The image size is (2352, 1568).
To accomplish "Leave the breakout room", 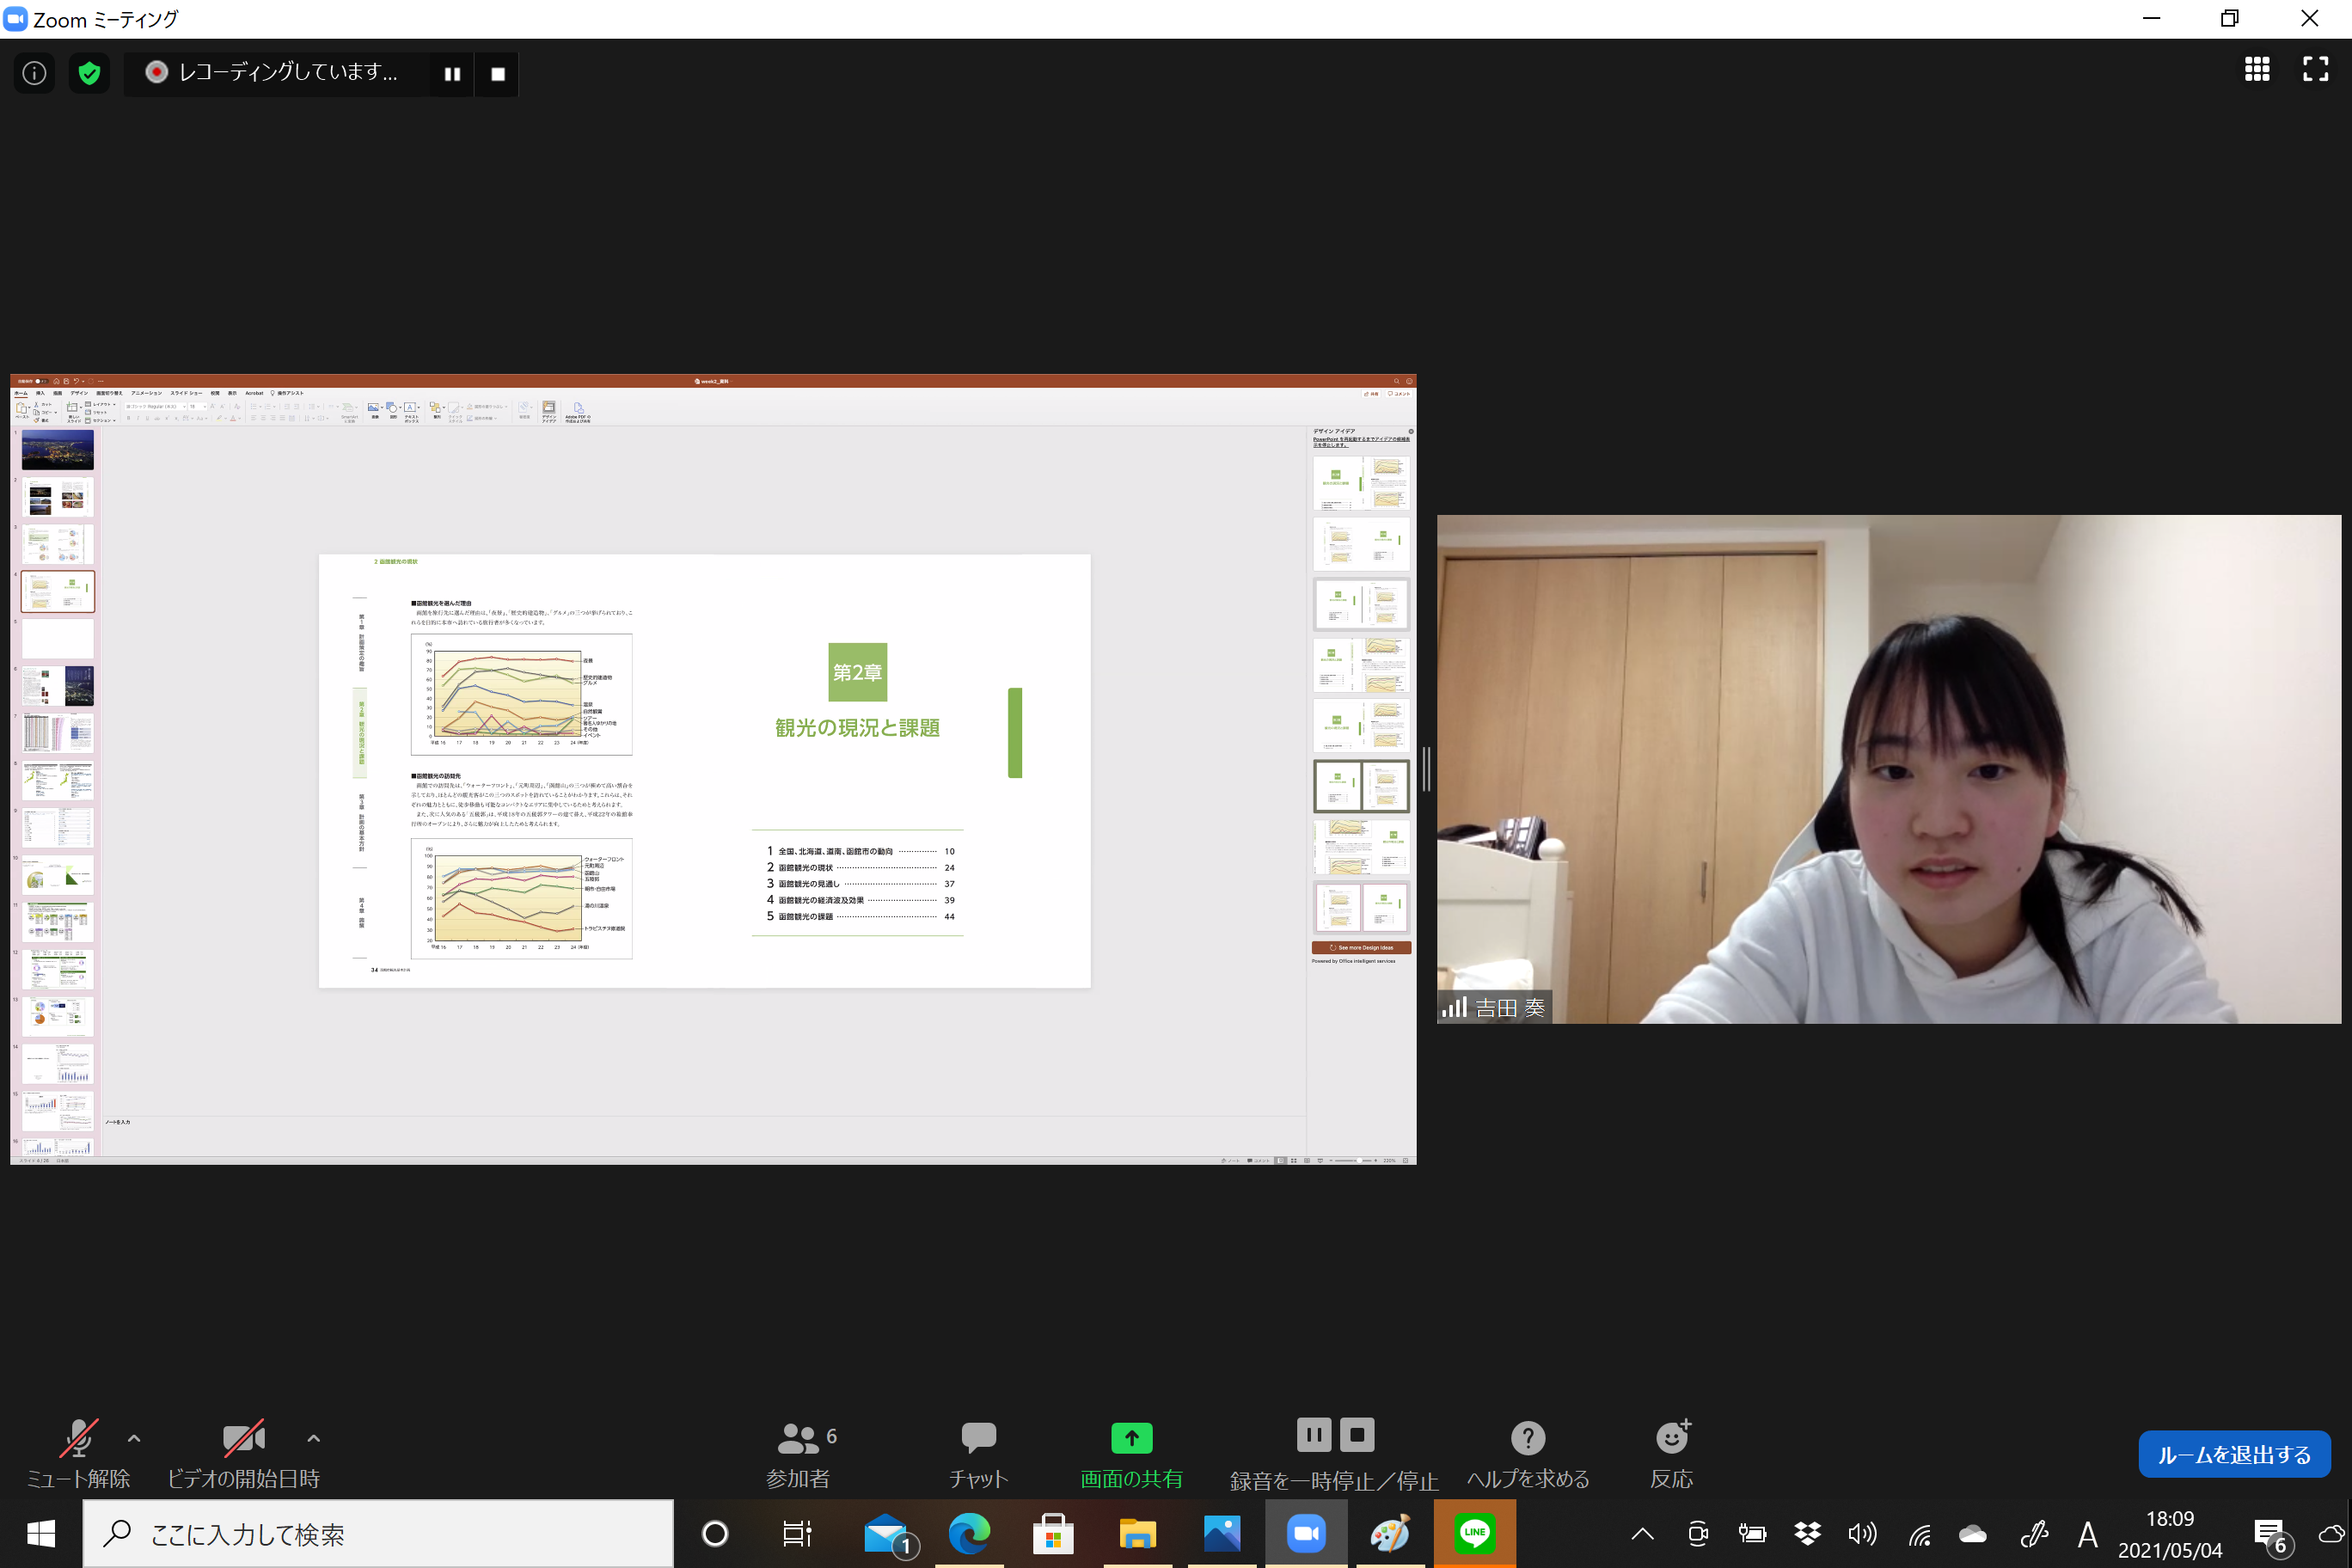I will point(2233,1454).
